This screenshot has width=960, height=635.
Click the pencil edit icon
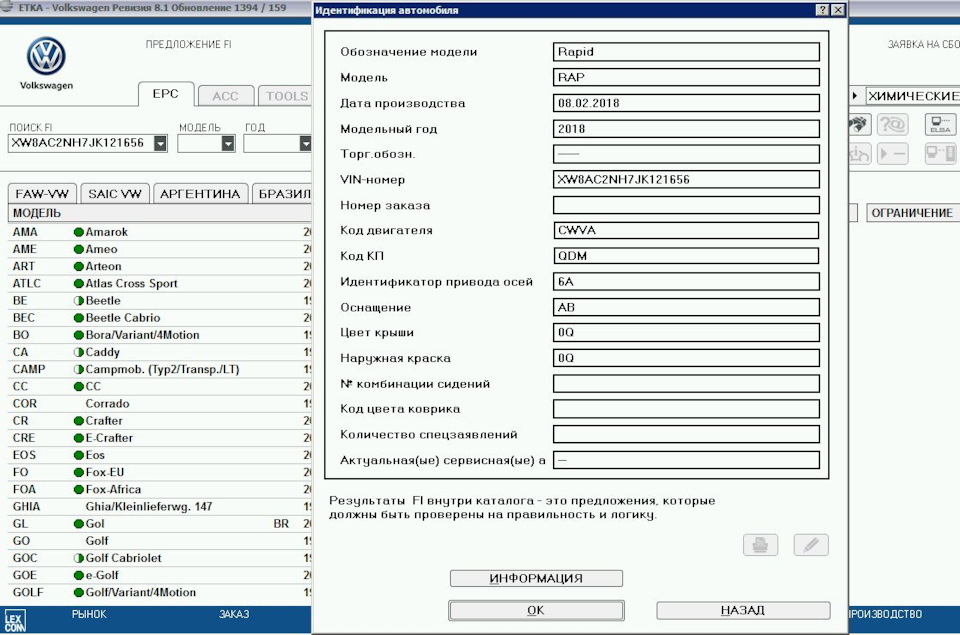(811, 545)
